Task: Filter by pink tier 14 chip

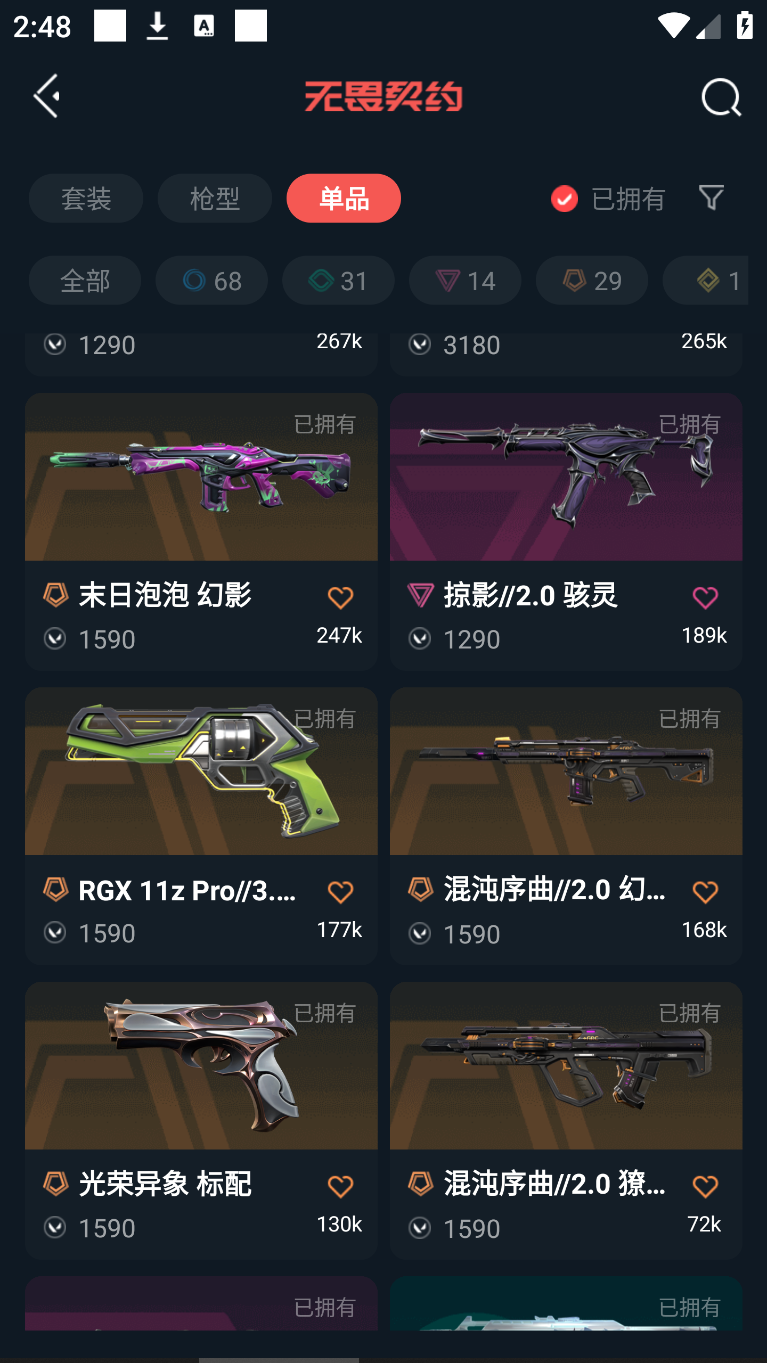Action: pyautogui.click(x=466, y=281)
